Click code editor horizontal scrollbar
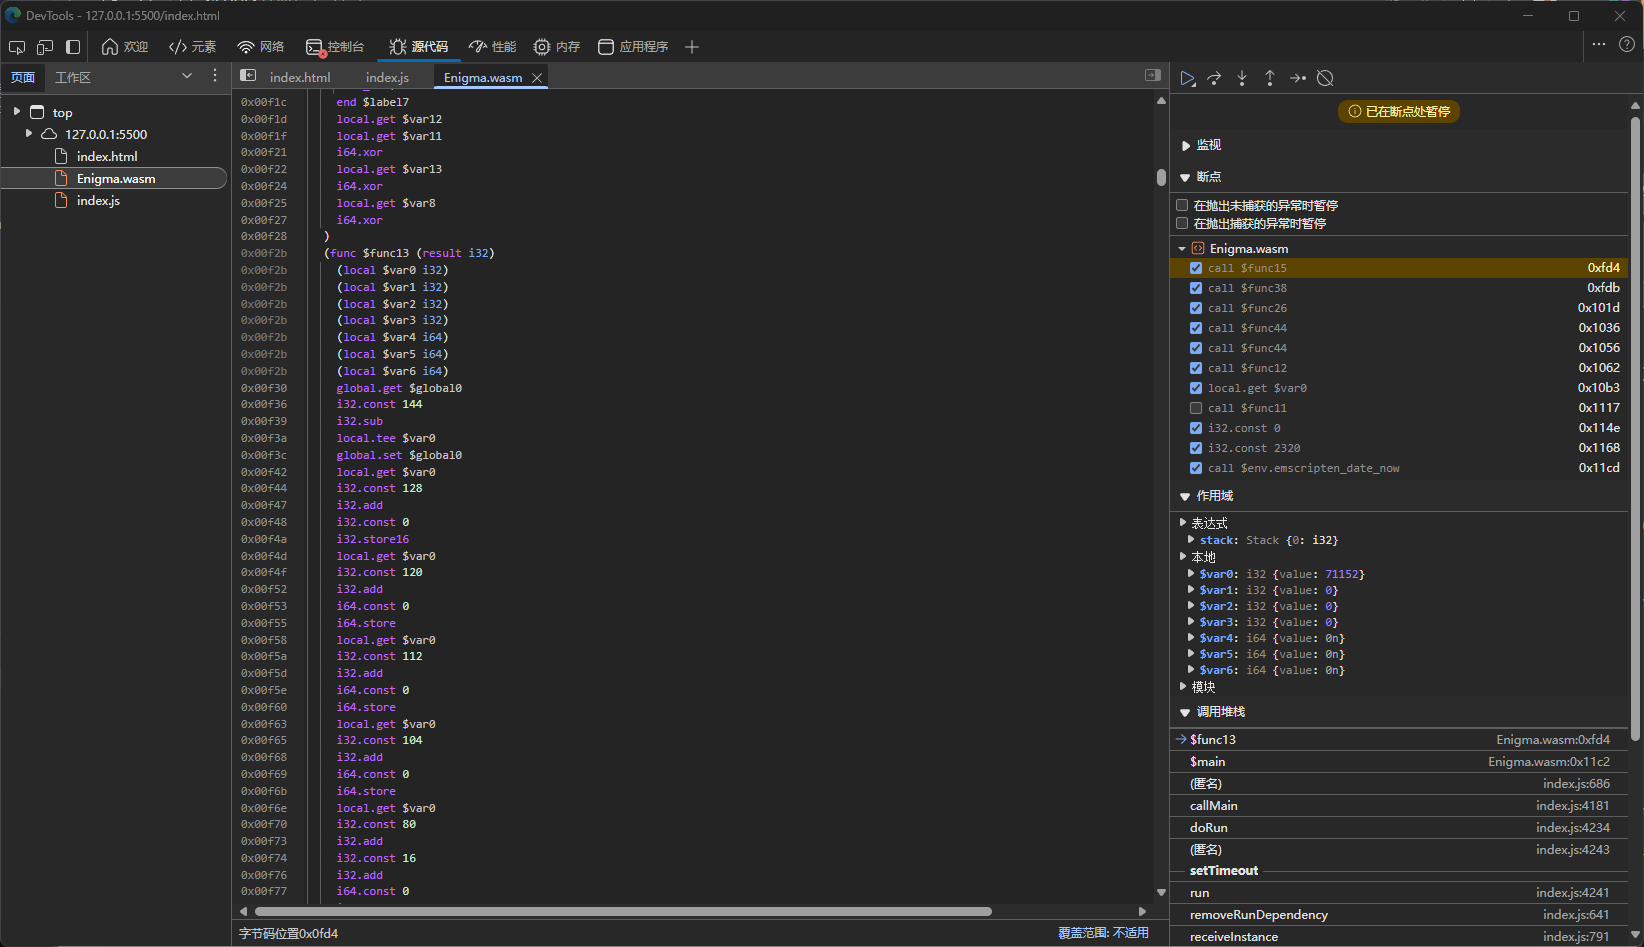This screenshot has width=1644, height=947. 623,911
